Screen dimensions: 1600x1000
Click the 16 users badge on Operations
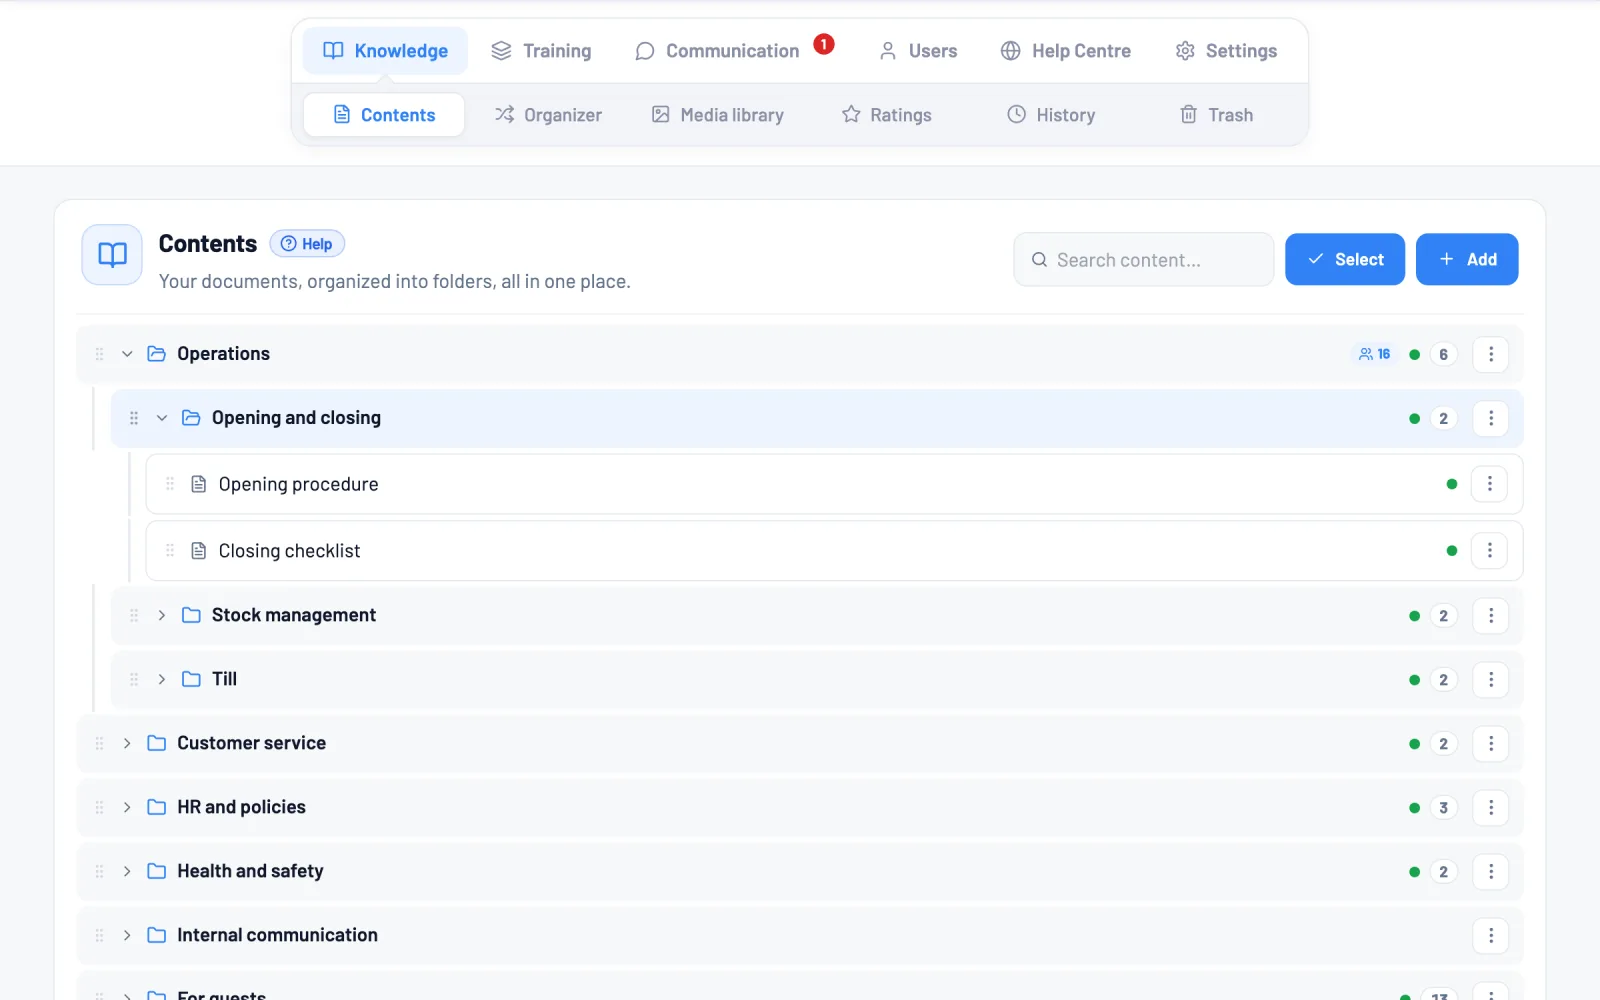click(1375, 354)
